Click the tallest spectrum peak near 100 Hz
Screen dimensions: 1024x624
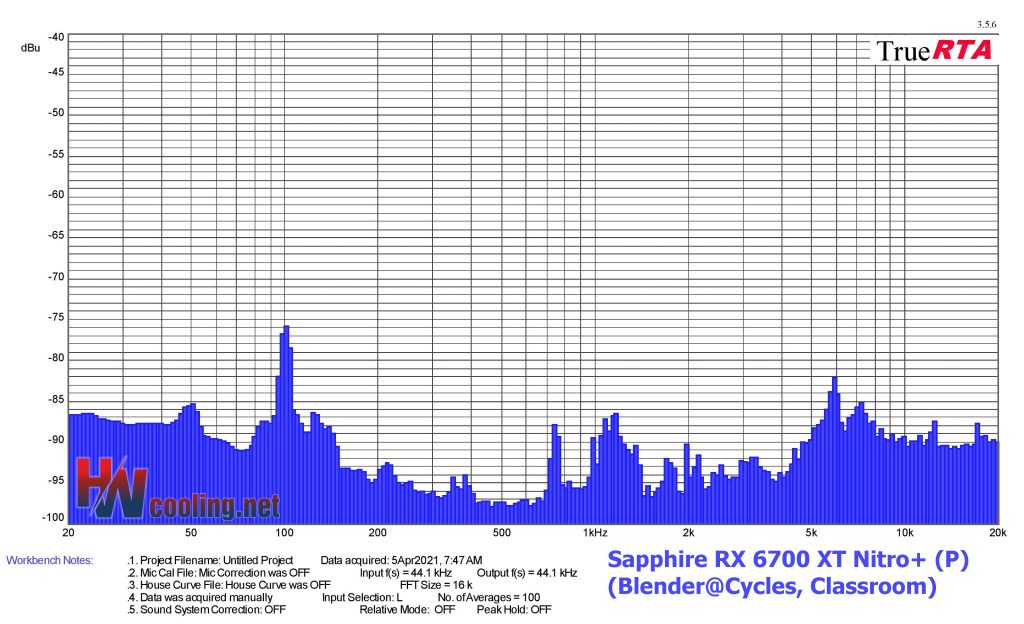coord(285,424)
